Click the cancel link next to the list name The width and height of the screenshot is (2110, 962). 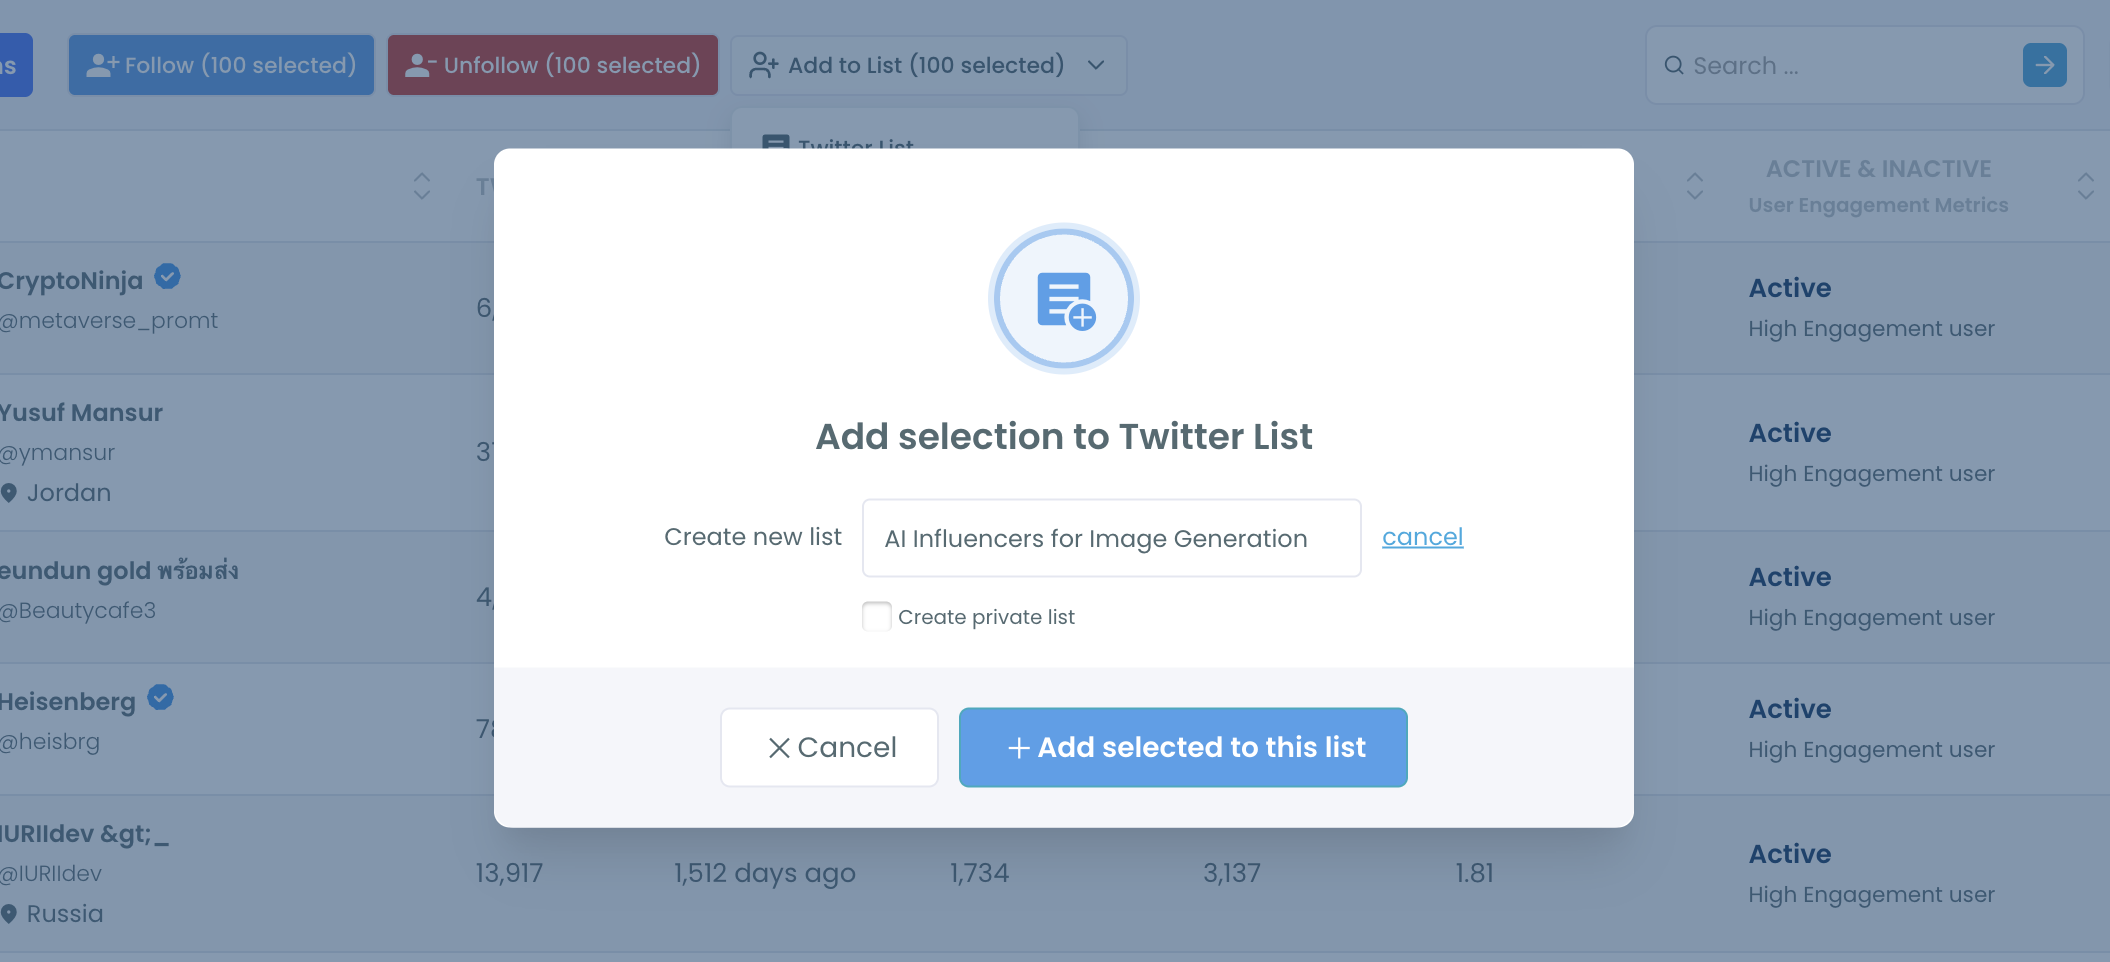click(x=1422, y=537)
